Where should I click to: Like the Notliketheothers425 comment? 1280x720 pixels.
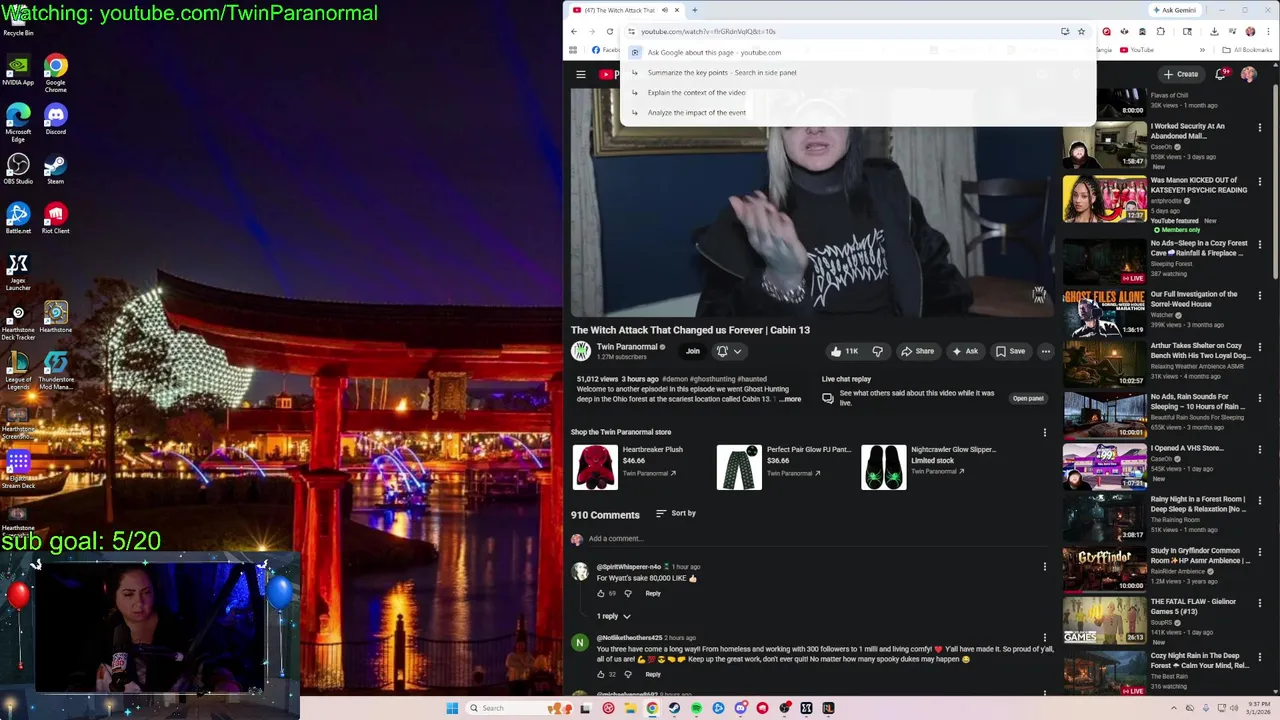(600, 674)
